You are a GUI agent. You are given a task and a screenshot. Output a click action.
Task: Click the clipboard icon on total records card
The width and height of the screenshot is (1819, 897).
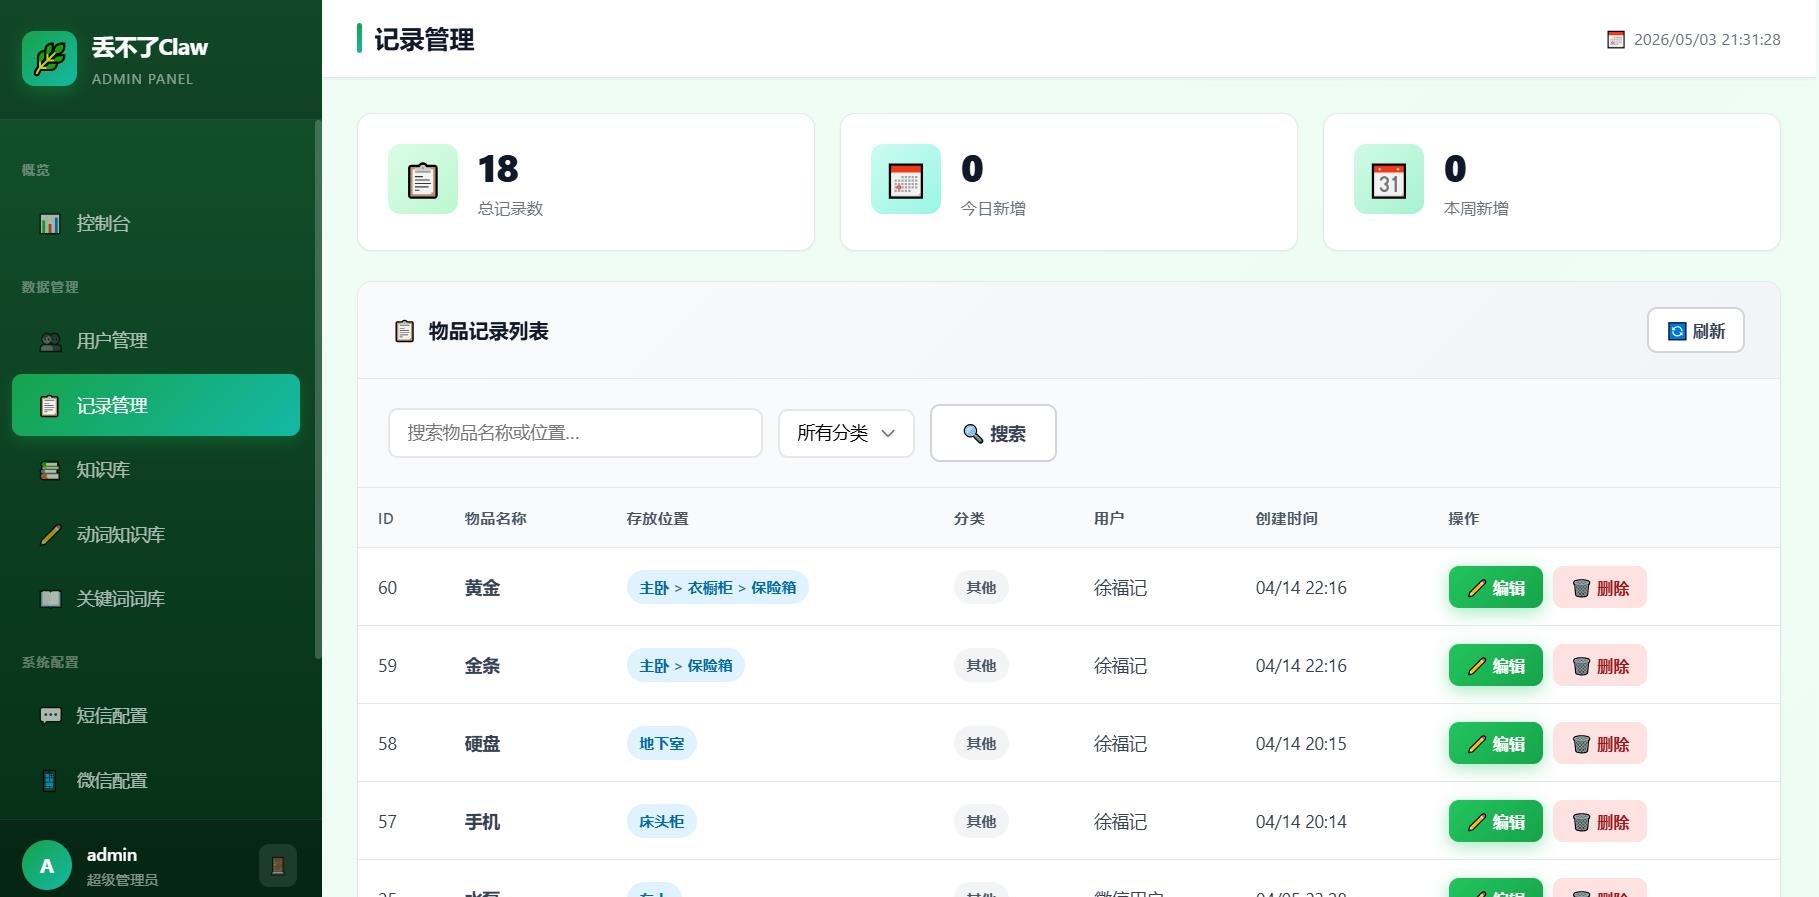pyautogui.click(x=423, y=179)
